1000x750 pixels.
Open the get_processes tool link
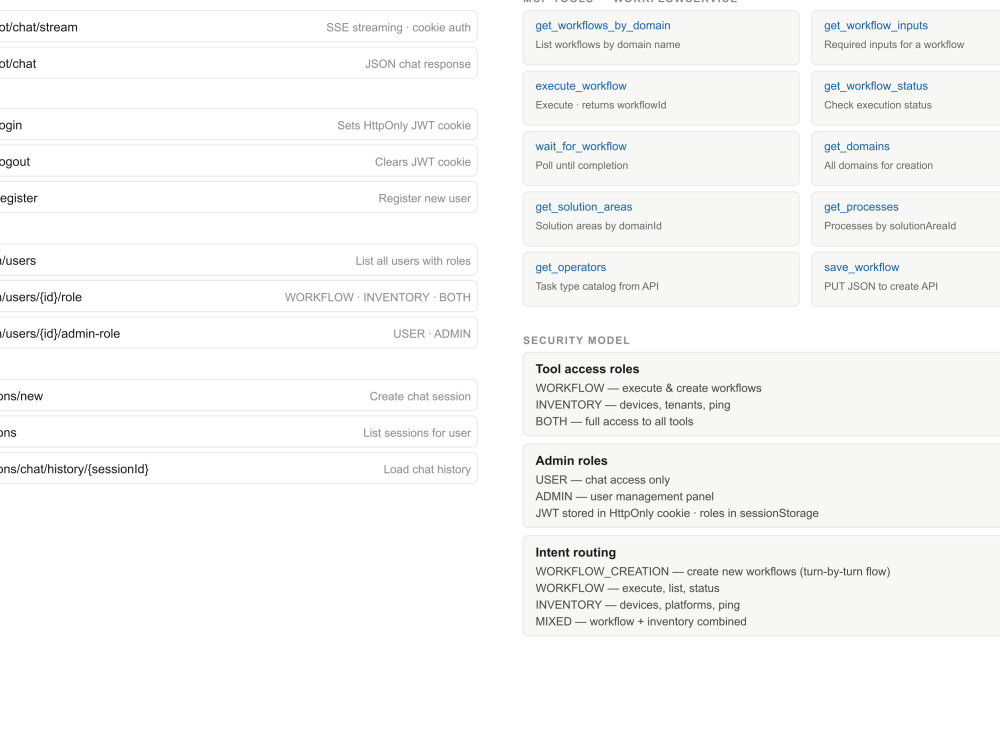tap(861, 207)
